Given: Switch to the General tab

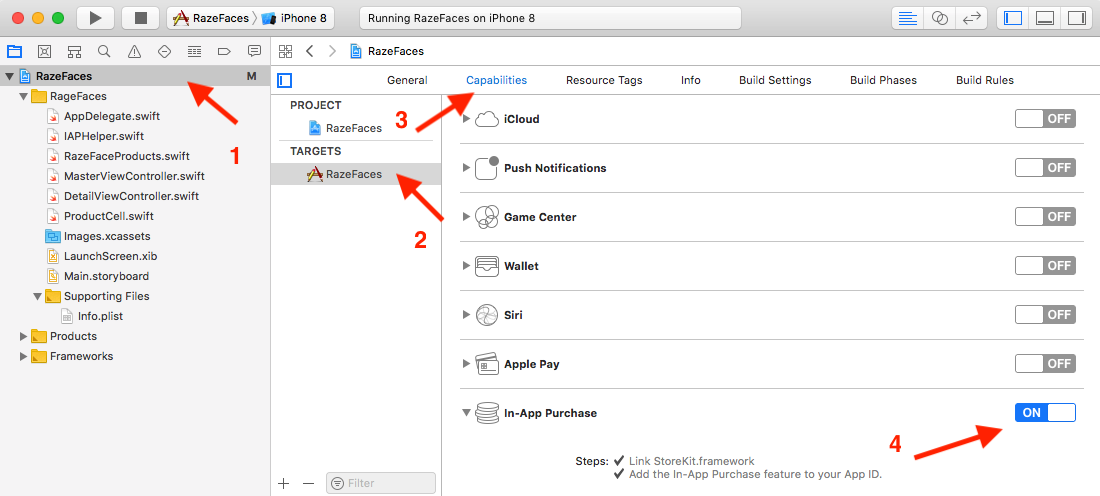Looking at the screenshot, I should (x=407, y=80).
